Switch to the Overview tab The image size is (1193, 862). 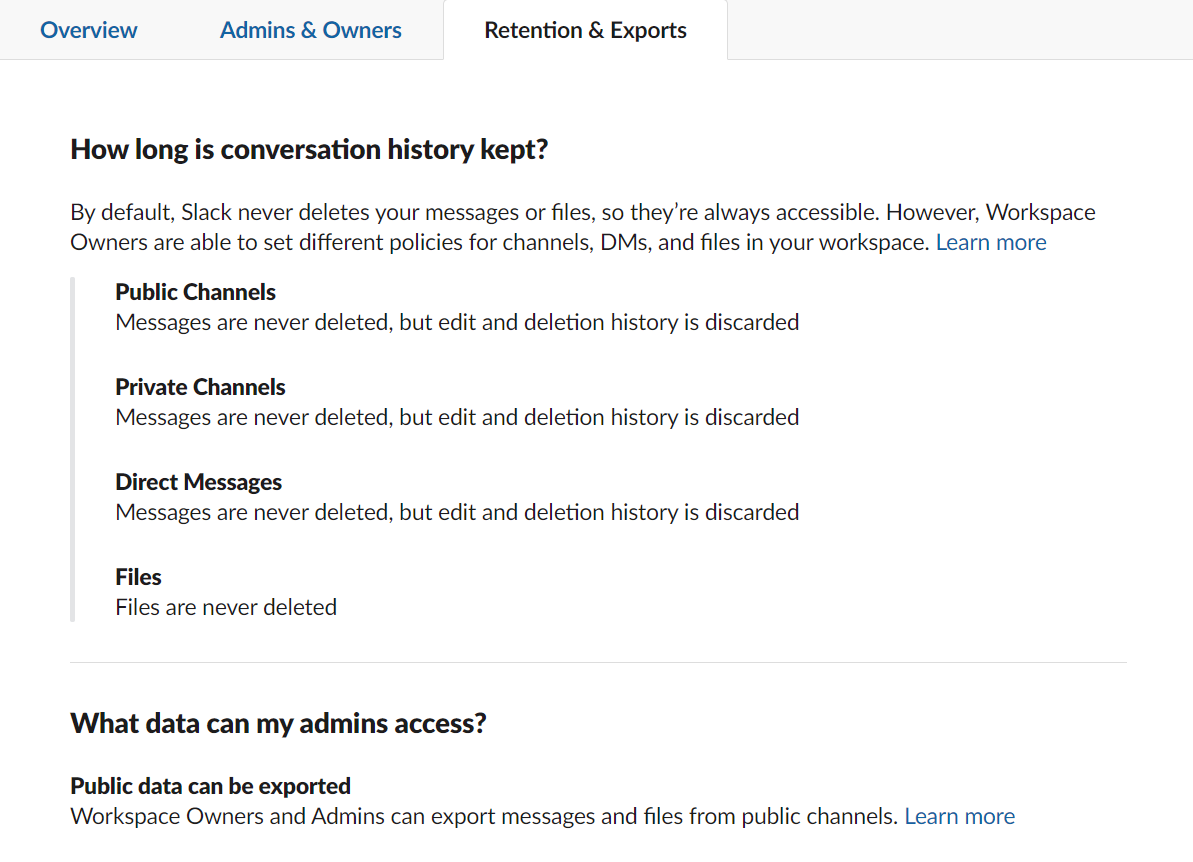click(x=89, y=30)
